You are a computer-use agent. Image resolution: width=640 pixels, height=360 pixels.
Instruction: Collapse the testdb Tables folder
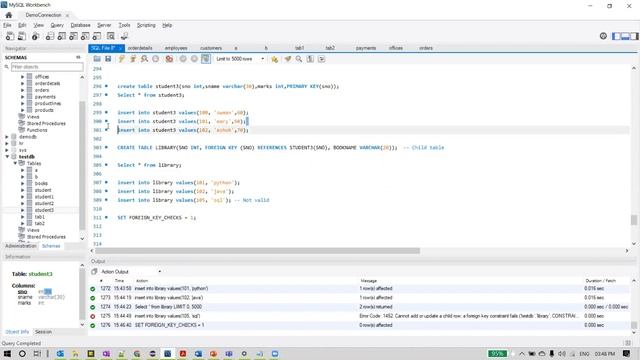tap(15, 163)
